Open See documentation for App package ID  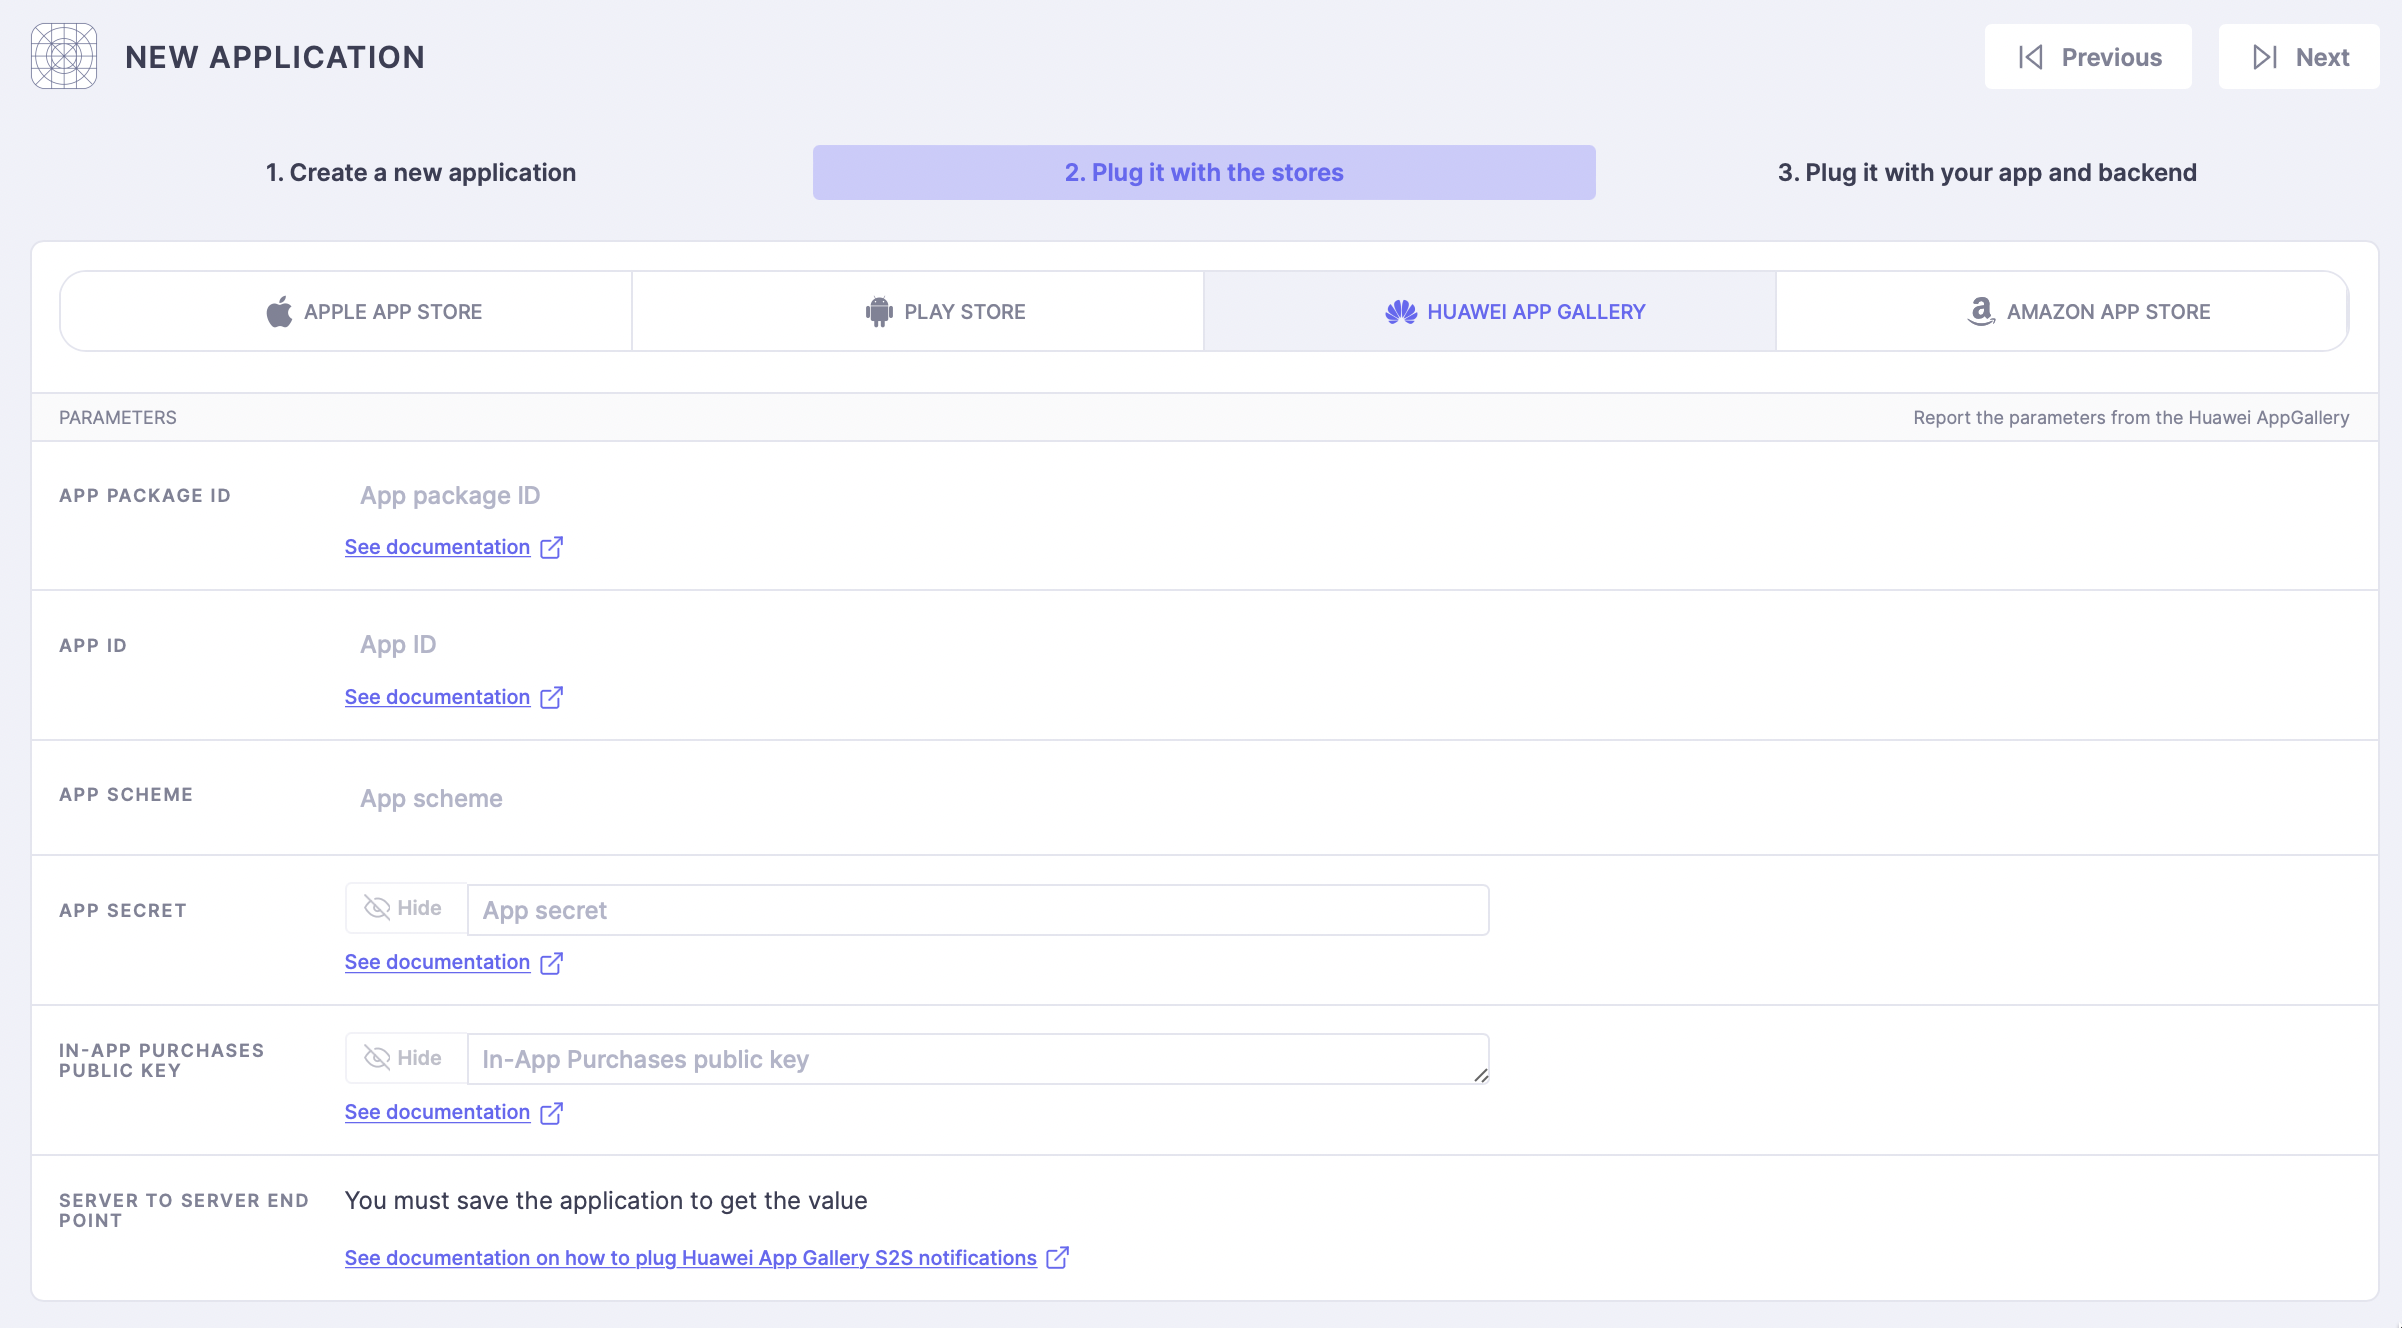click(437, 547)
